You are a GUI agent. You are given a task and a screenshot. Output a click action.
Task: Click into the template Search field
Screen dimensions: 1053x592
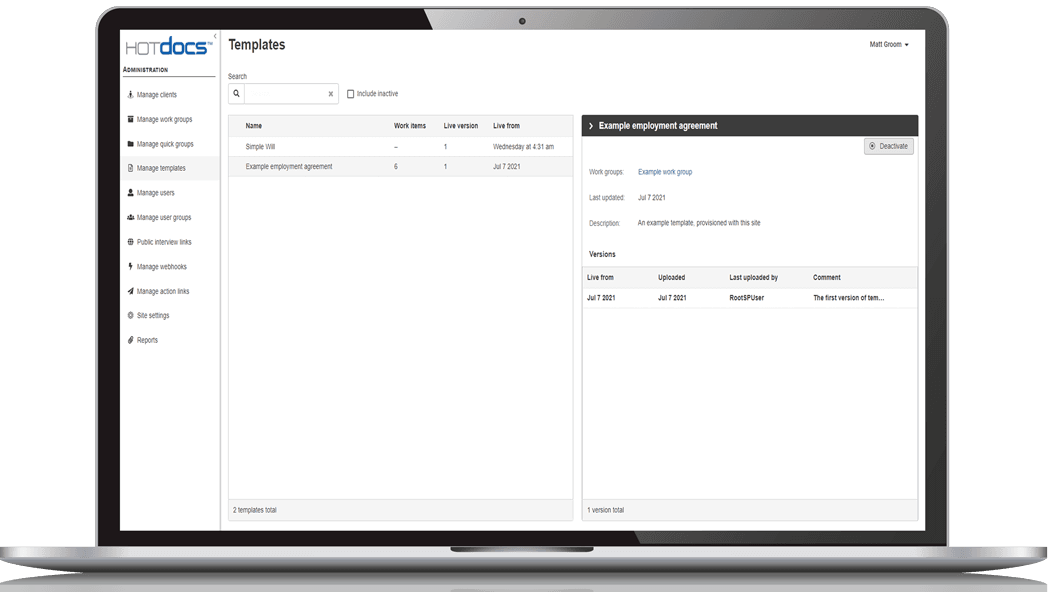(285, 94)
